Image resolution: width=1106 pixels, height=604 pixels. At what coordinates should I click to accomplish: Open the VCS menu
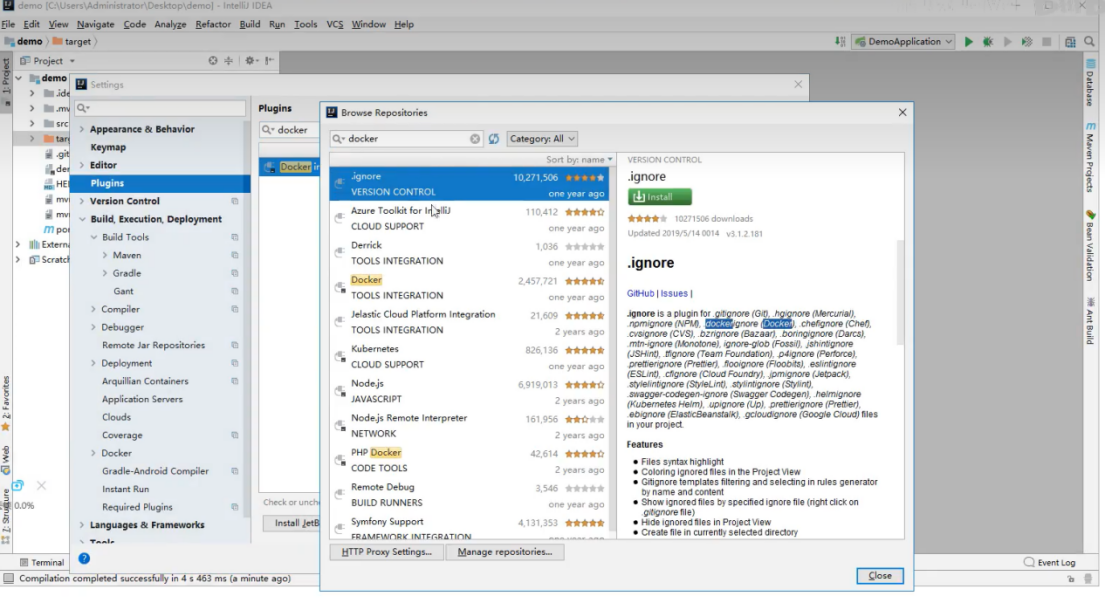click(x=334, y=24)
